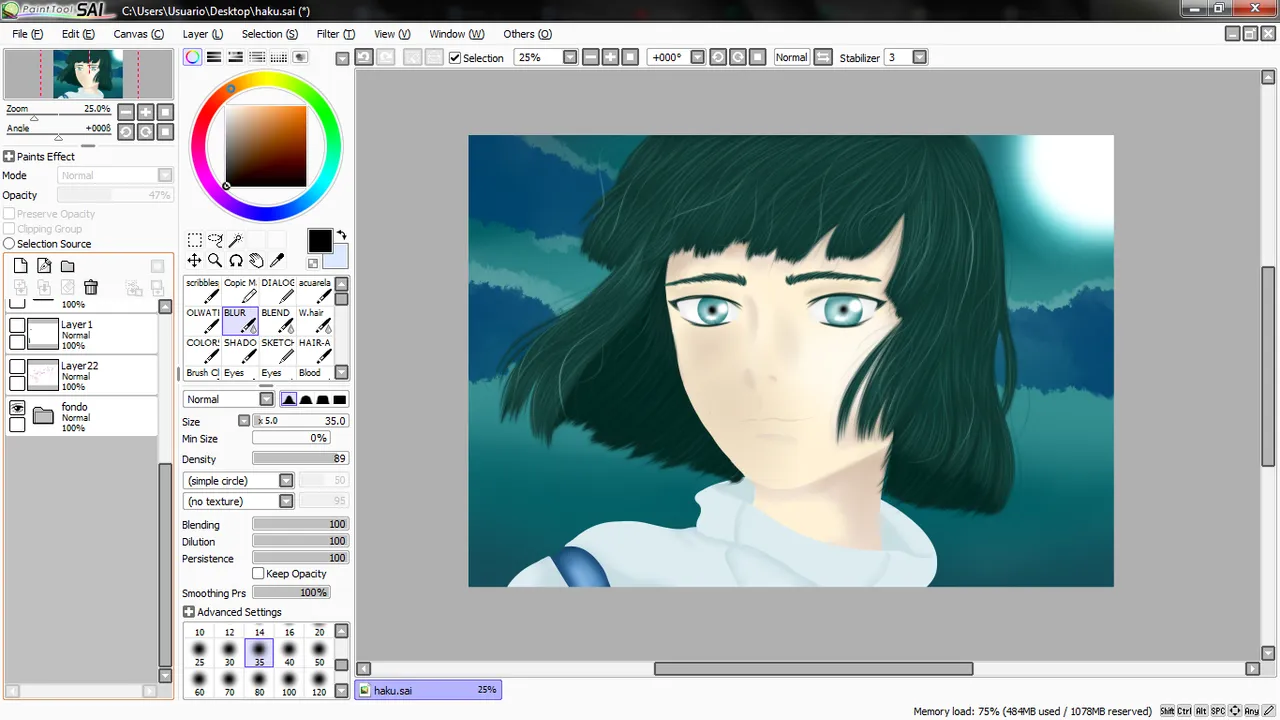The width and height of the screenshot is (1280, 720).
Task: Choose the BLEND brush preset
Action: 277,320
